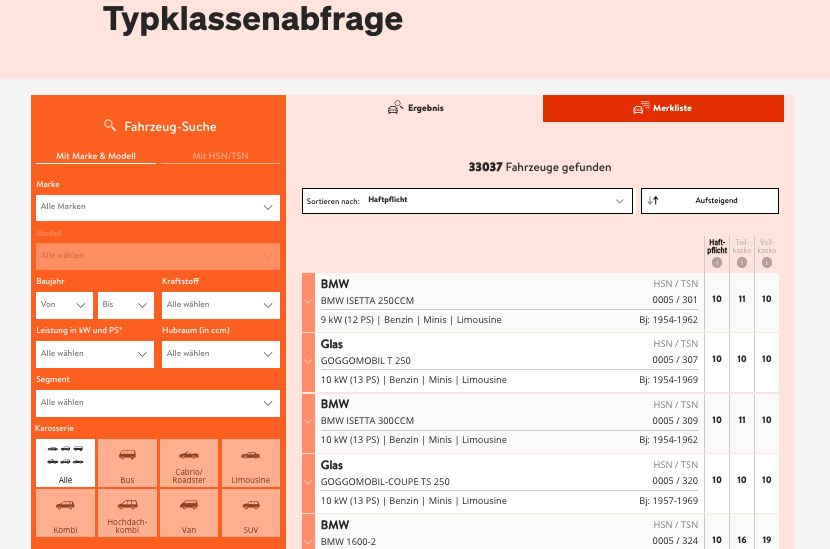Image resolution: width=830 pixels, height=549 pixels.
Task: Select the Hochdachkombi body type
Action: coord(127,513)
